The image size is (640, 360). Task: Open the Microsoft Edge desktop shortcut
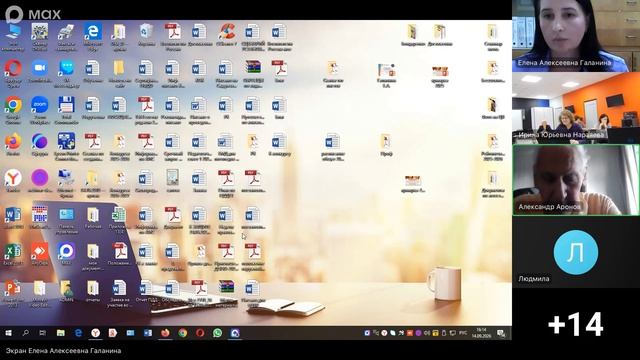pos(93,37)
